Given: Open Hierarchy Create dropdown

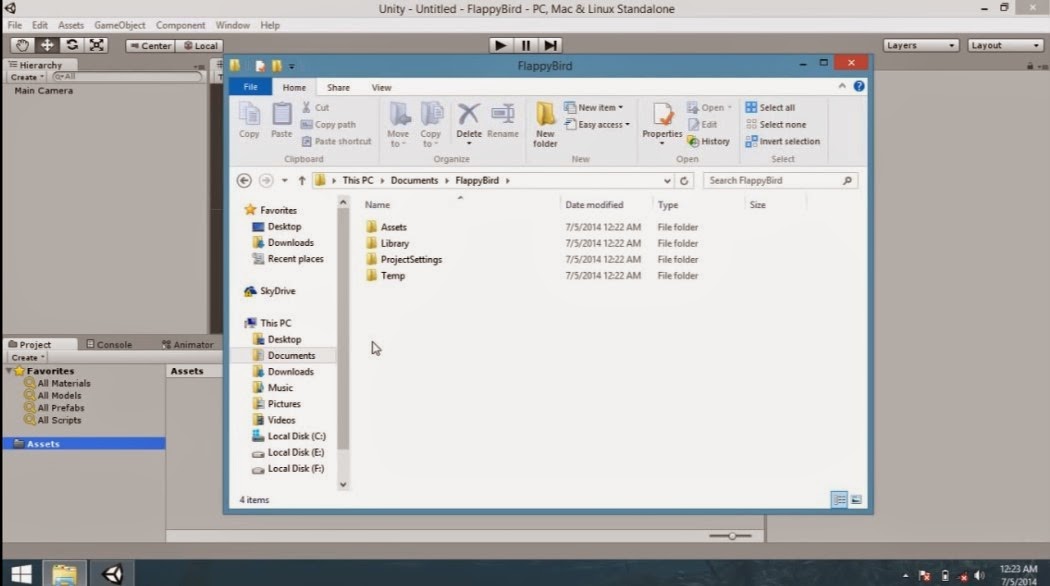Looking at the screenshot, I should click(27, 77).
